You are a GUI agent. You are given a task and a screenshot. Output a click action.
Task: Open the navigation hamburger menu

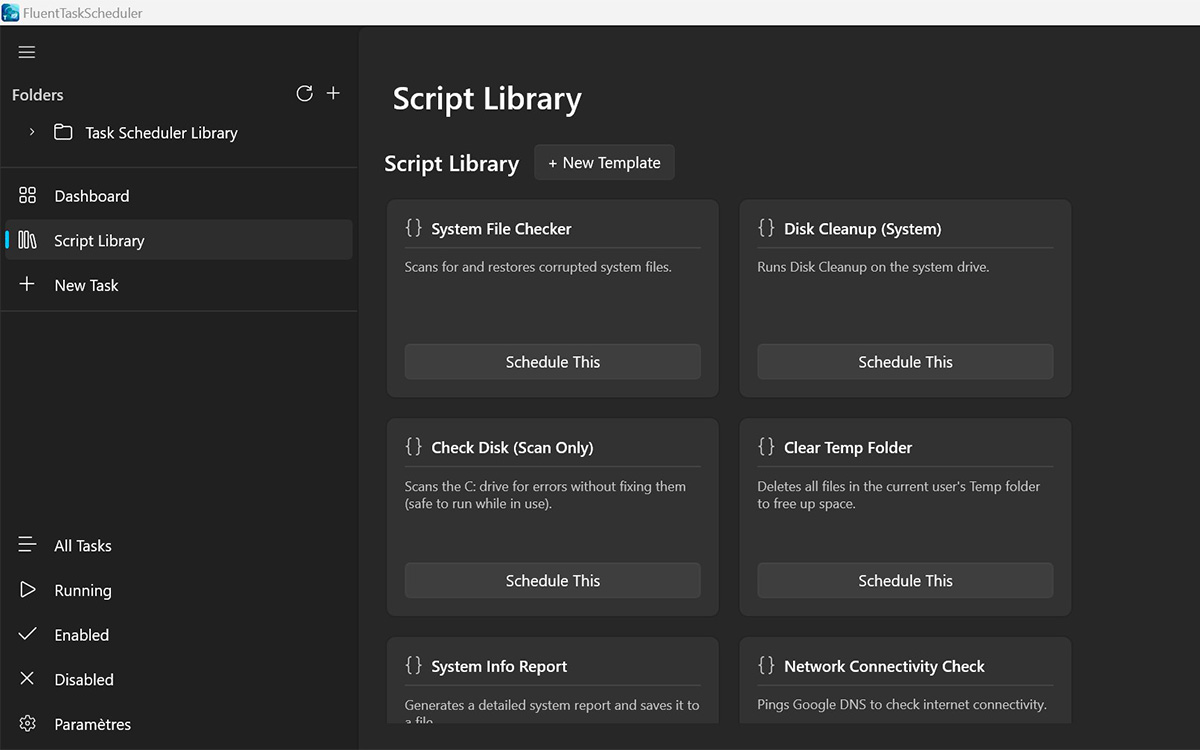click(26, 52)
